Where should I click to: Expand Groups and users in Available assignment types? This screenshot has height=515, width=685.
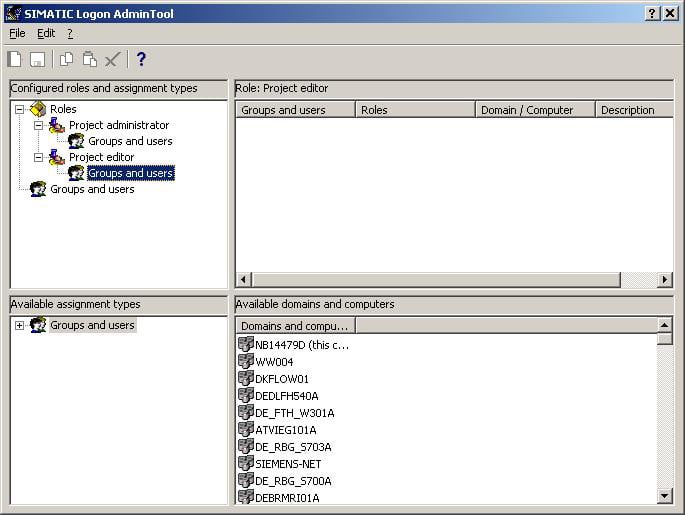20,325
